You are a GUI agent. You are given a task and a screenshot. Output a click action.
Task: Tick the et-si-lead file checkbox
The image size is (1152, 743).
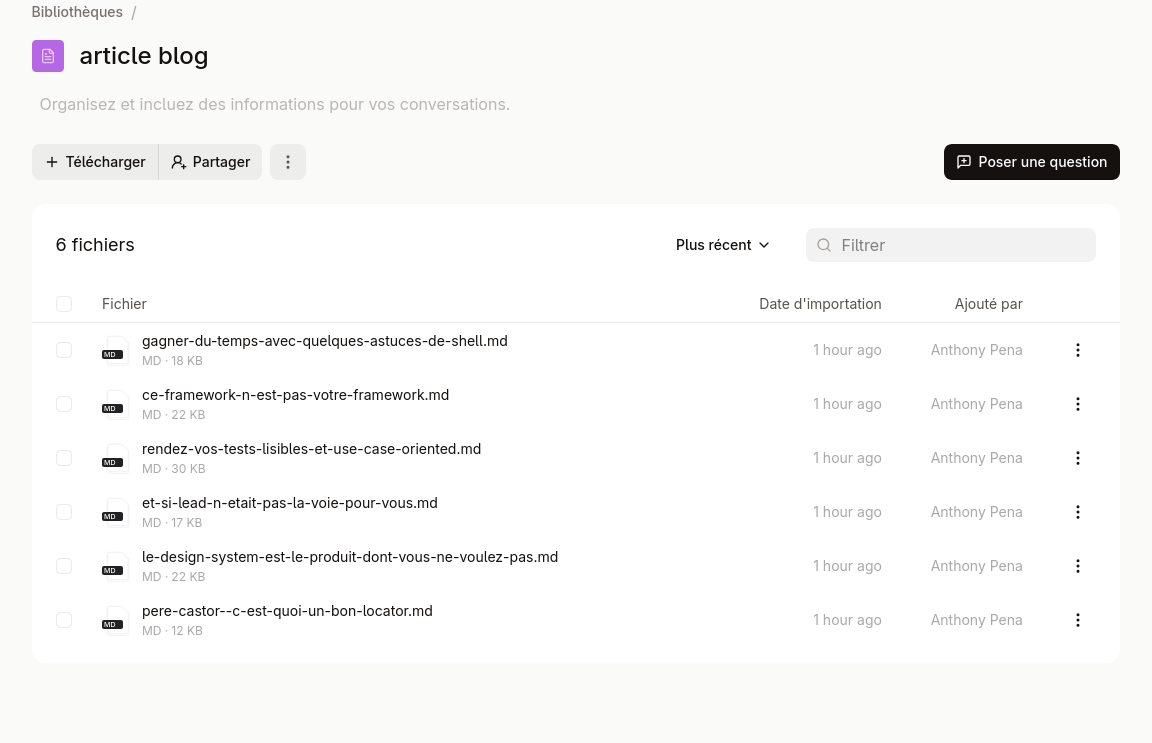pyautogui.click(x=64, y=512)
